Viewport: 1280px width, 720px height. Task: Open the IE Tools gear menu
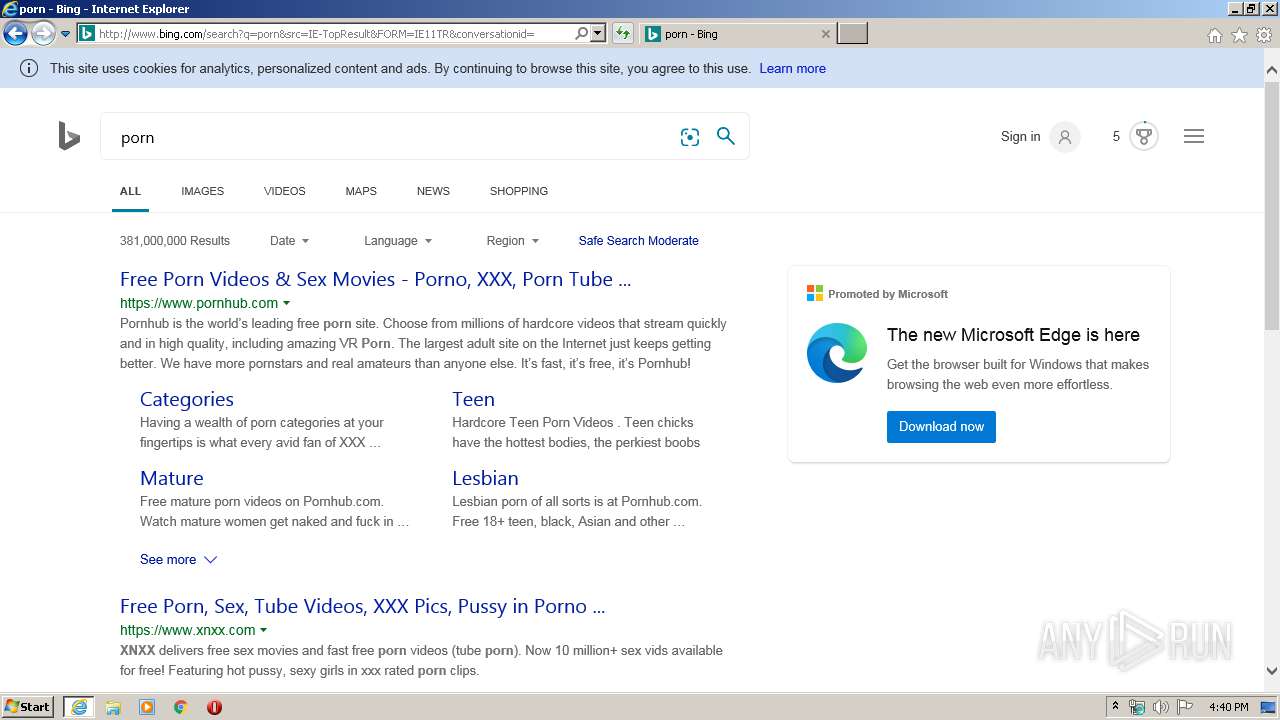[1264, 35]
